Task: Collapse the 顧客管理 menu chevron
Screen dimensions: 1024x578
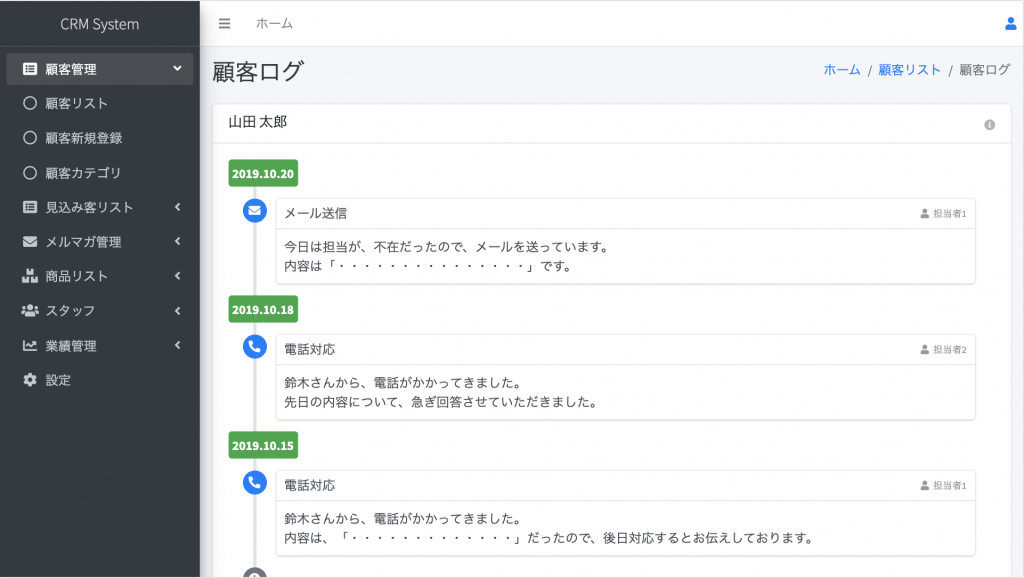Action: (x=177, y=68)
